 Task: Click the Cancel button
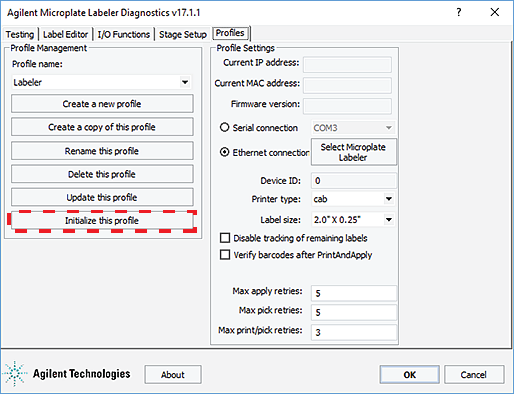click(474, 375)
